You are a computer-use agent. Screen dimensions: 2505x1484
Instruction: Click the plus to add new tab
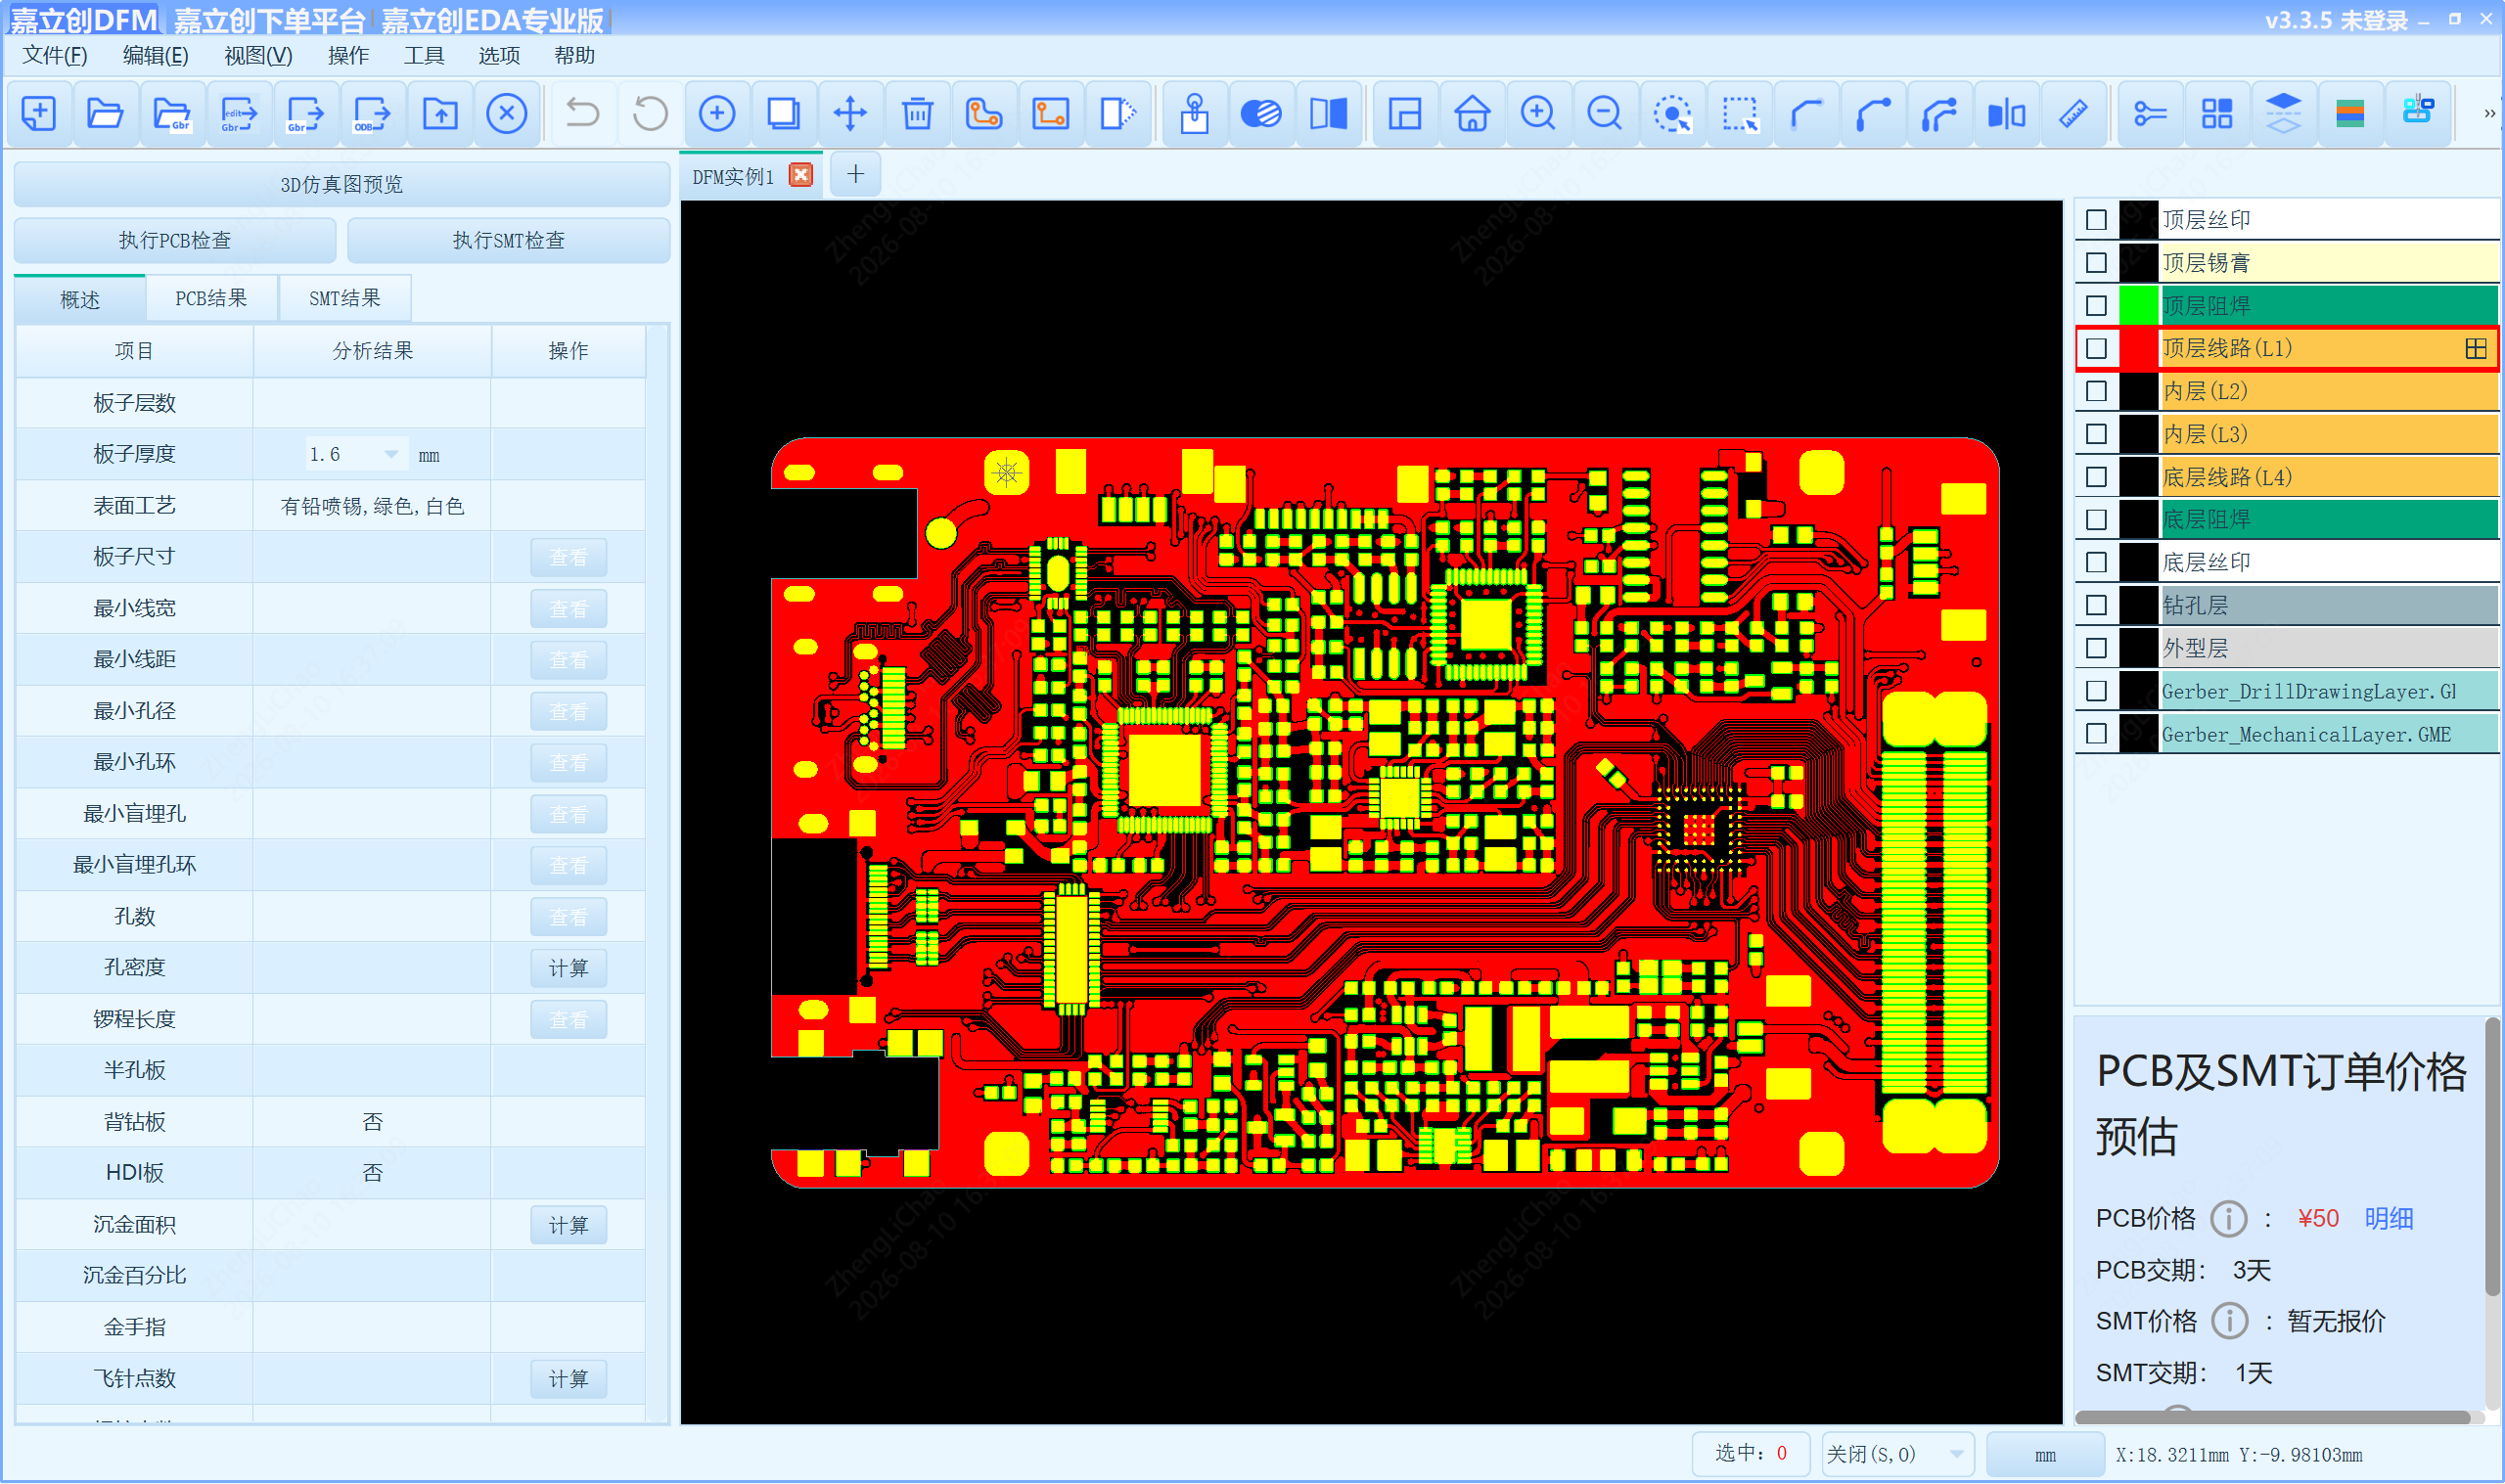(x=855, y=175)
